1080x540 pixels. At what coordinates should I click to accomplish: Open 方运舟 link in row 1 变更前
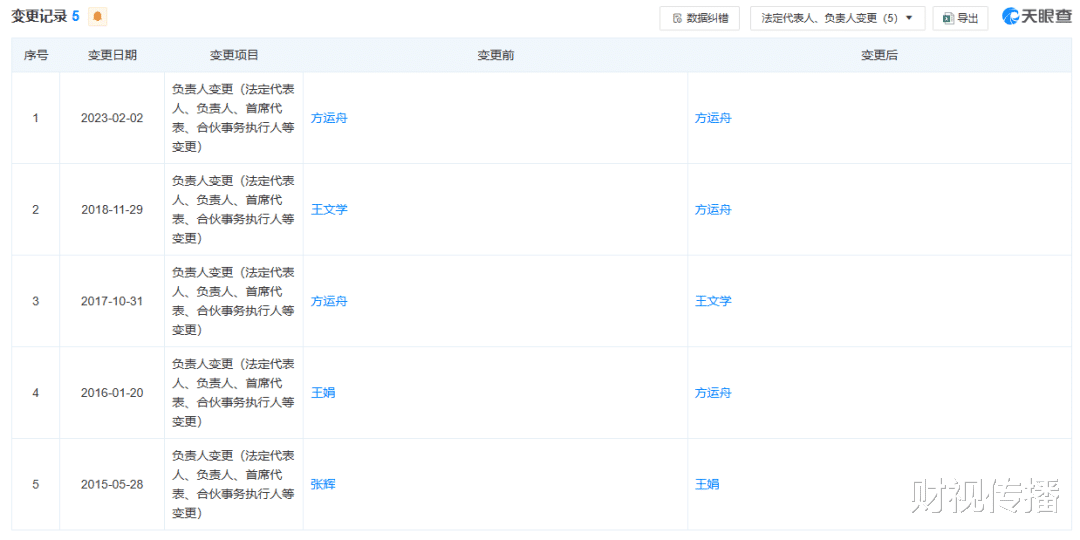click(x=329, y=118)
